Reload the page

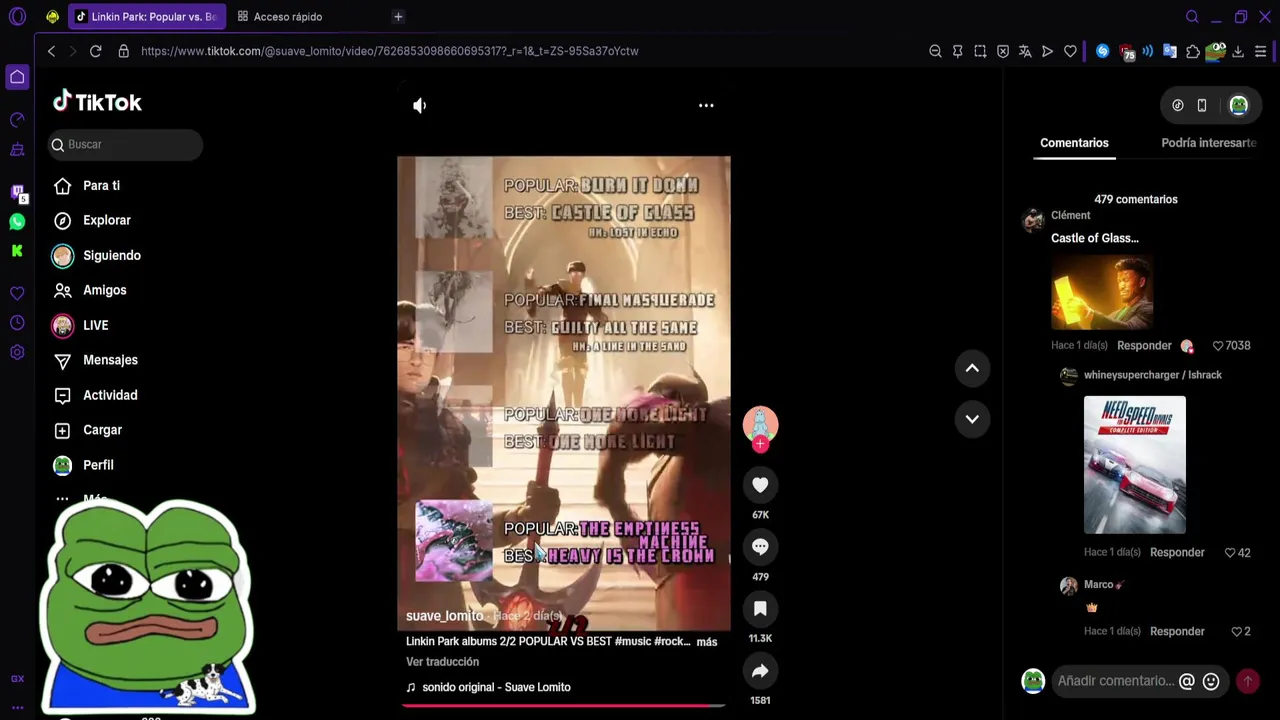point(96,51)
